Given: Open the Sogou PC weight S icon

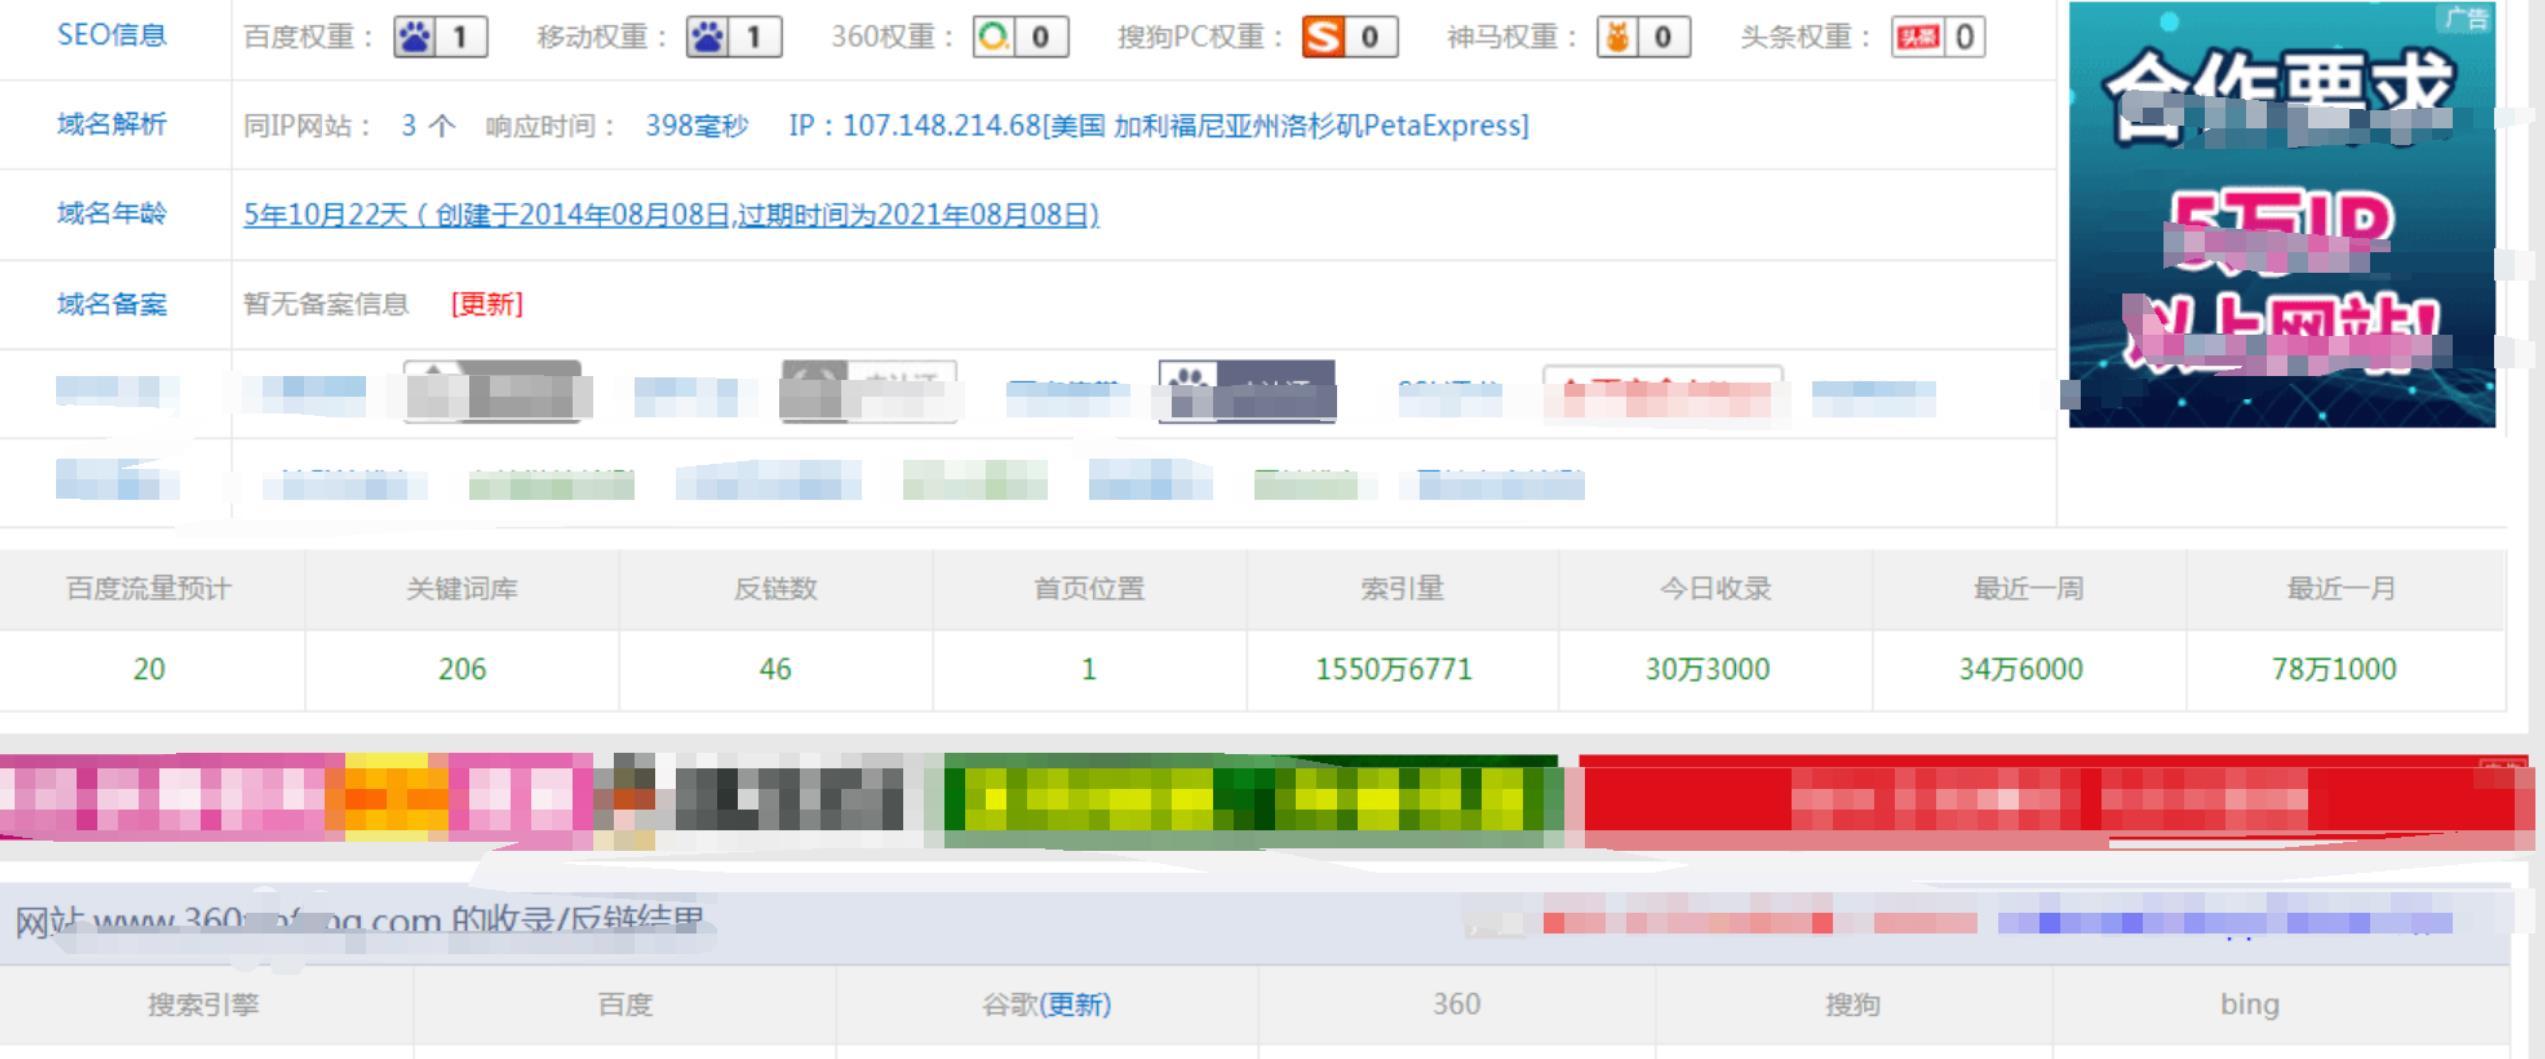Looking at the screenshot, I should pyautogui.click(x=1349, y=37).
